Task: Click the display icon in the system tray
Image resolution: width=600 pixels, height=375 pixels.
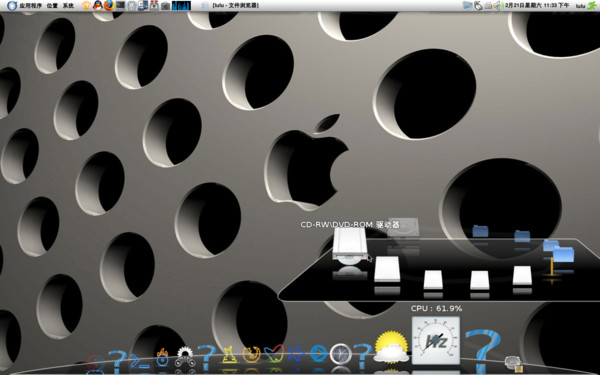Action: coord(468,5)
